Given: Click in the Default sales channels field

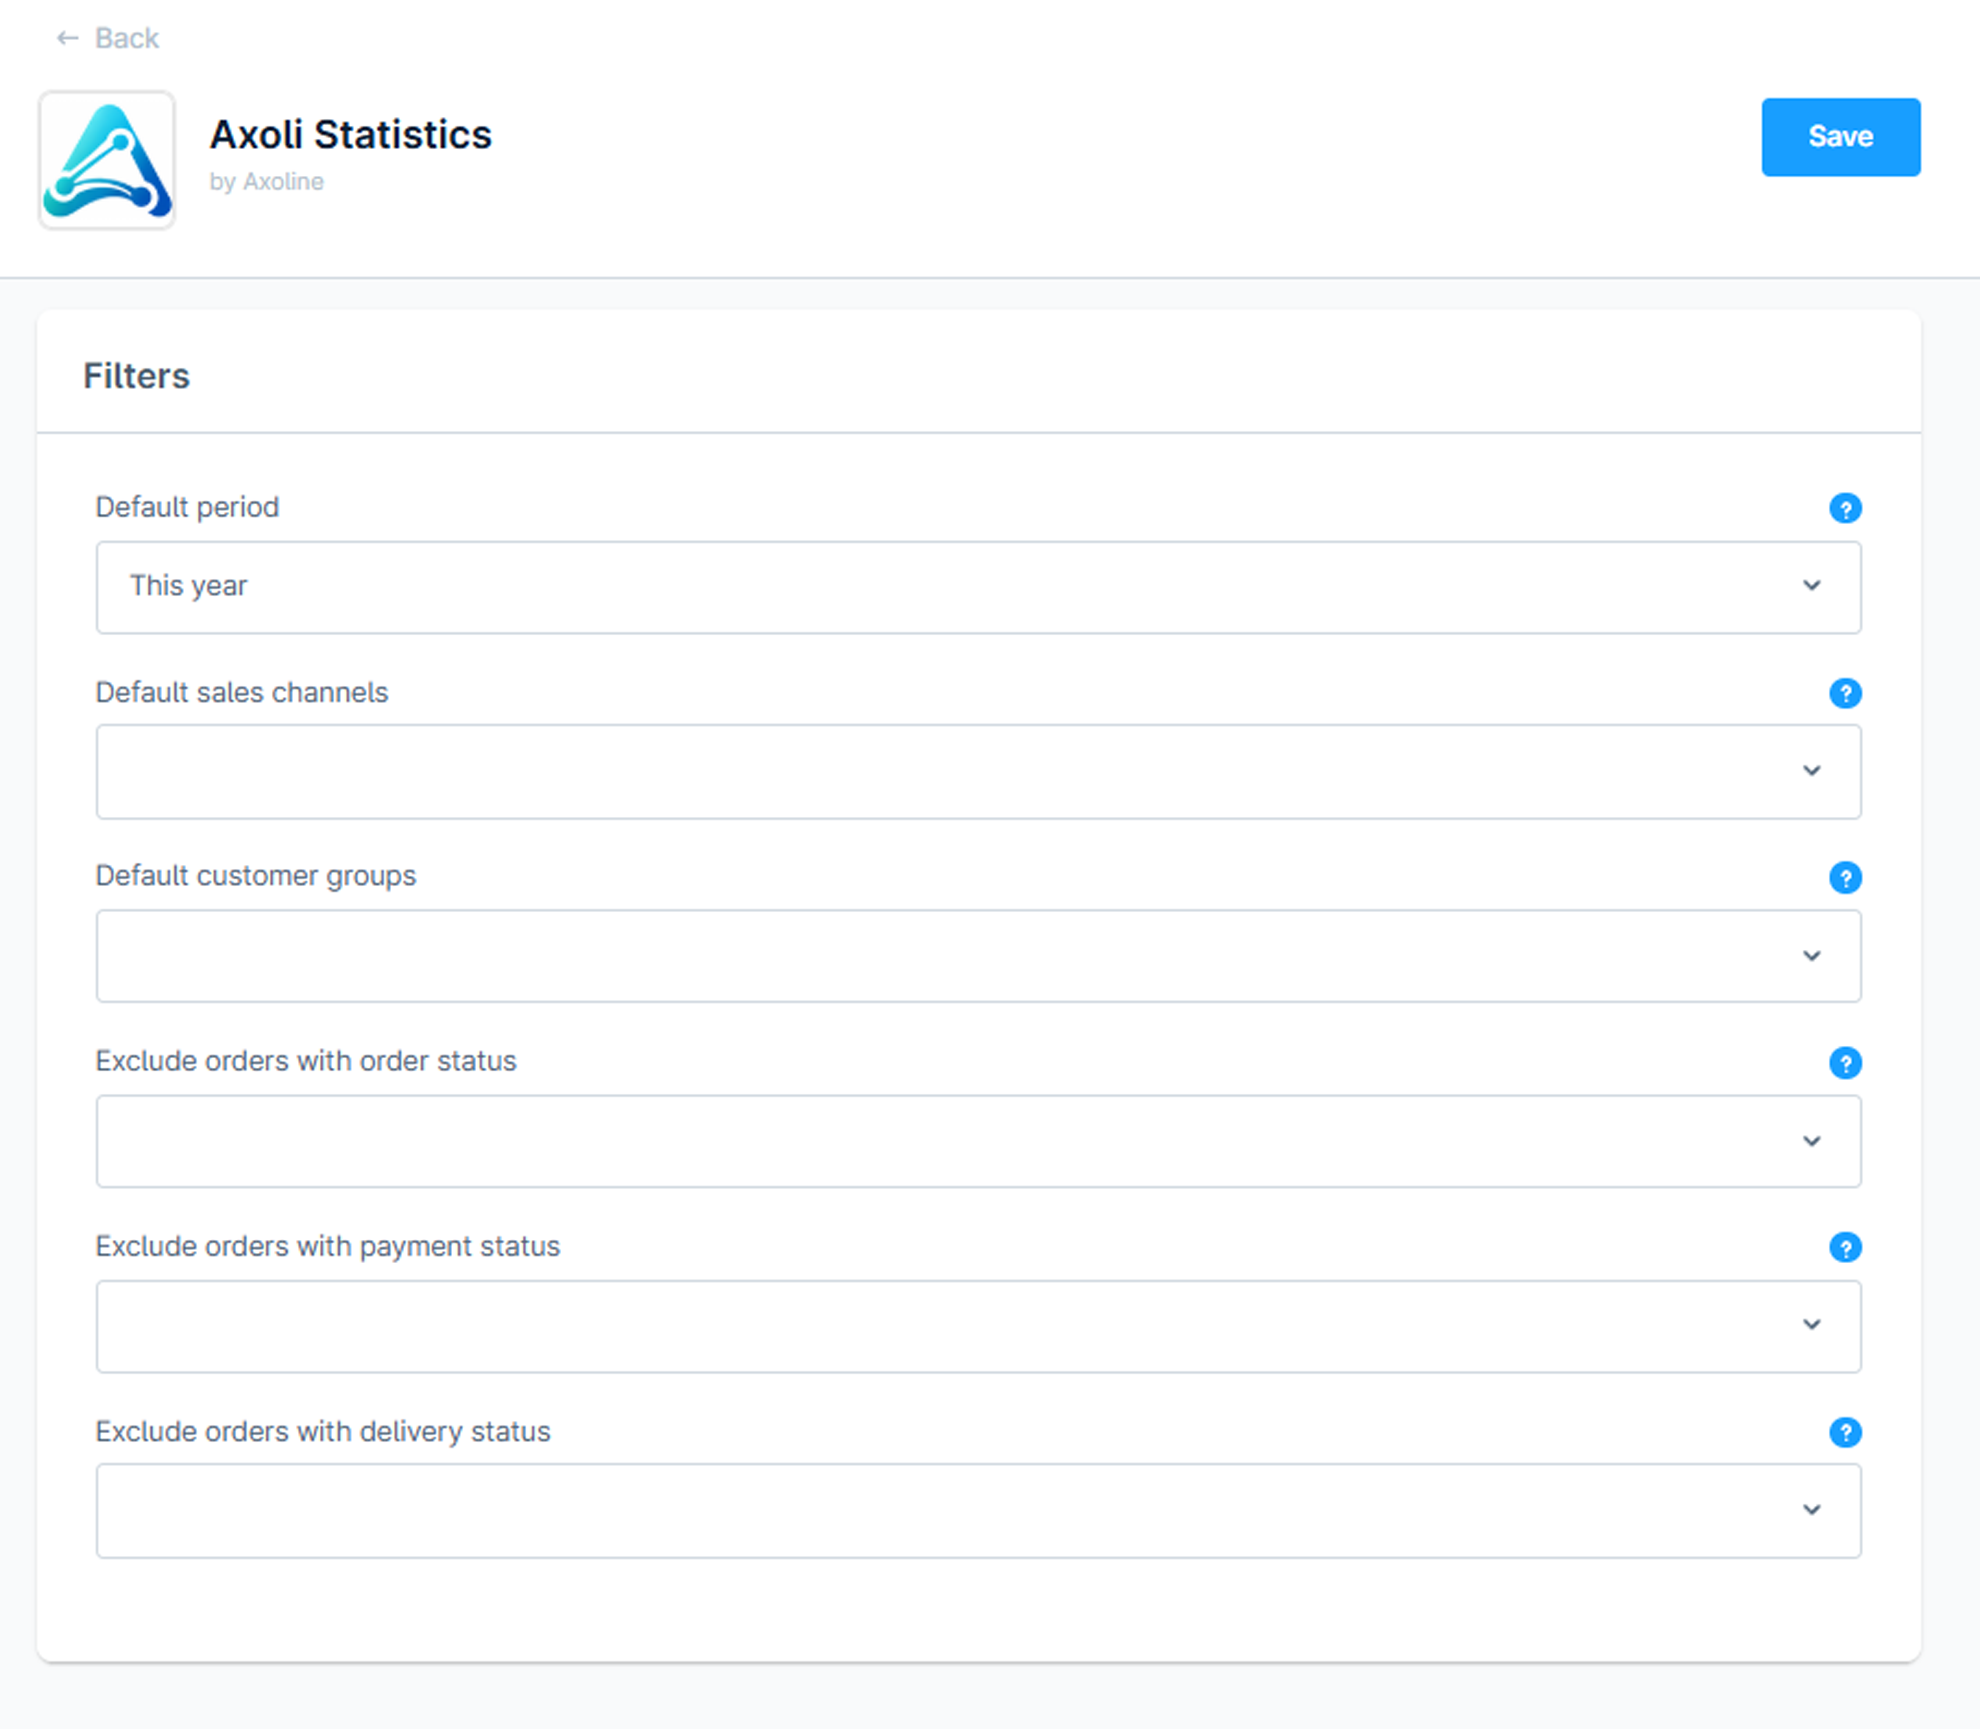Looking at the screenshot, I should click(978, 771).
